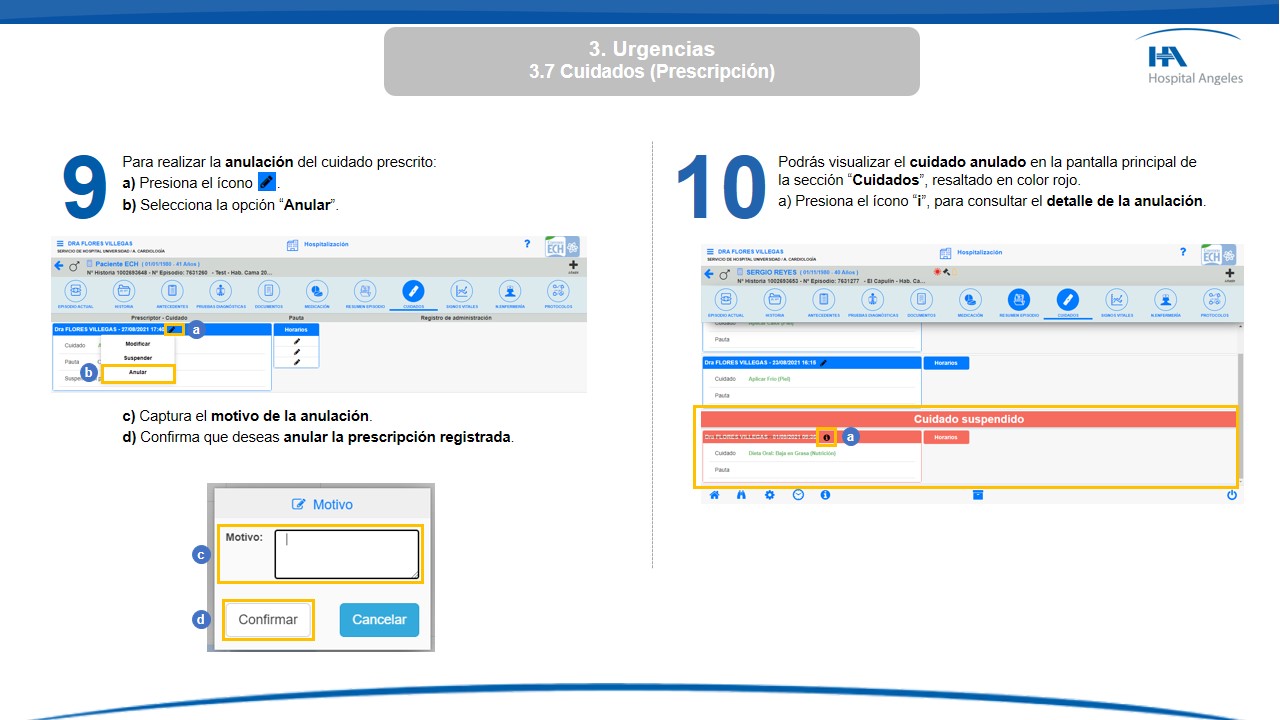Select Suspender from the pencil menu
The image size is (1280, 720).
point(138,357)
